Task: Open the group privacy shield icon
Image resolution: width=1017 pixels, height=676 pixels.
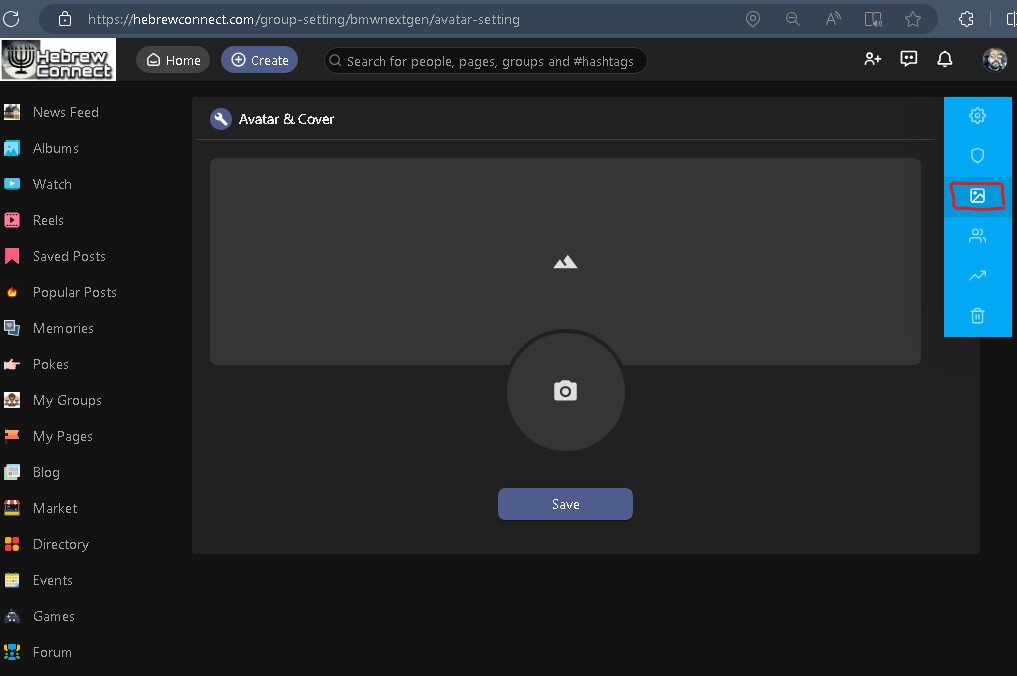Action: pyautogui.click(x=977, y=156)
